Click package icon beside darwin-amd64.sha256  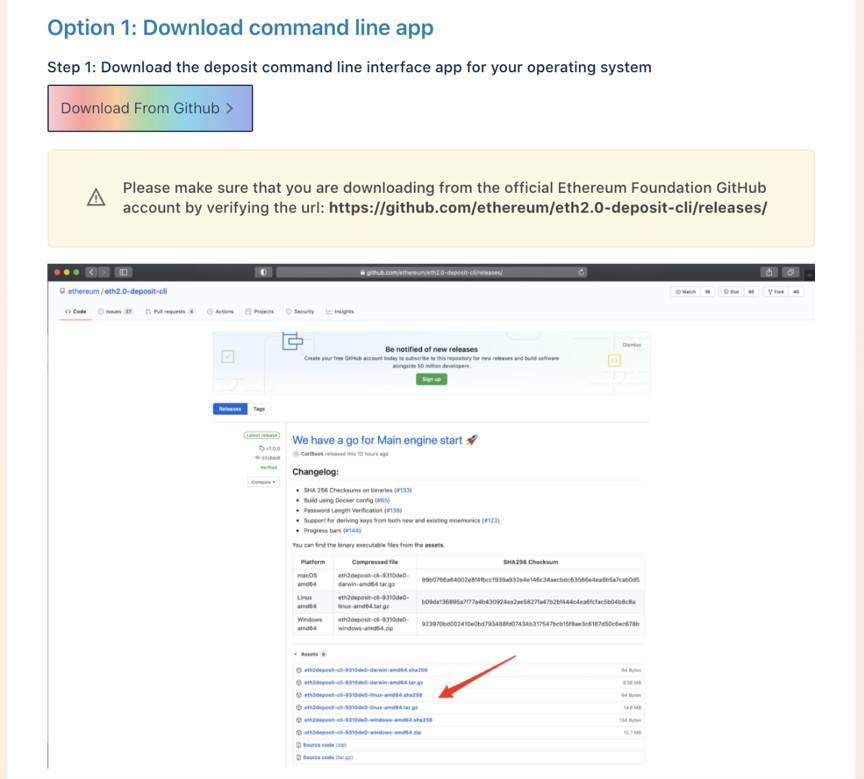[299, 670]
